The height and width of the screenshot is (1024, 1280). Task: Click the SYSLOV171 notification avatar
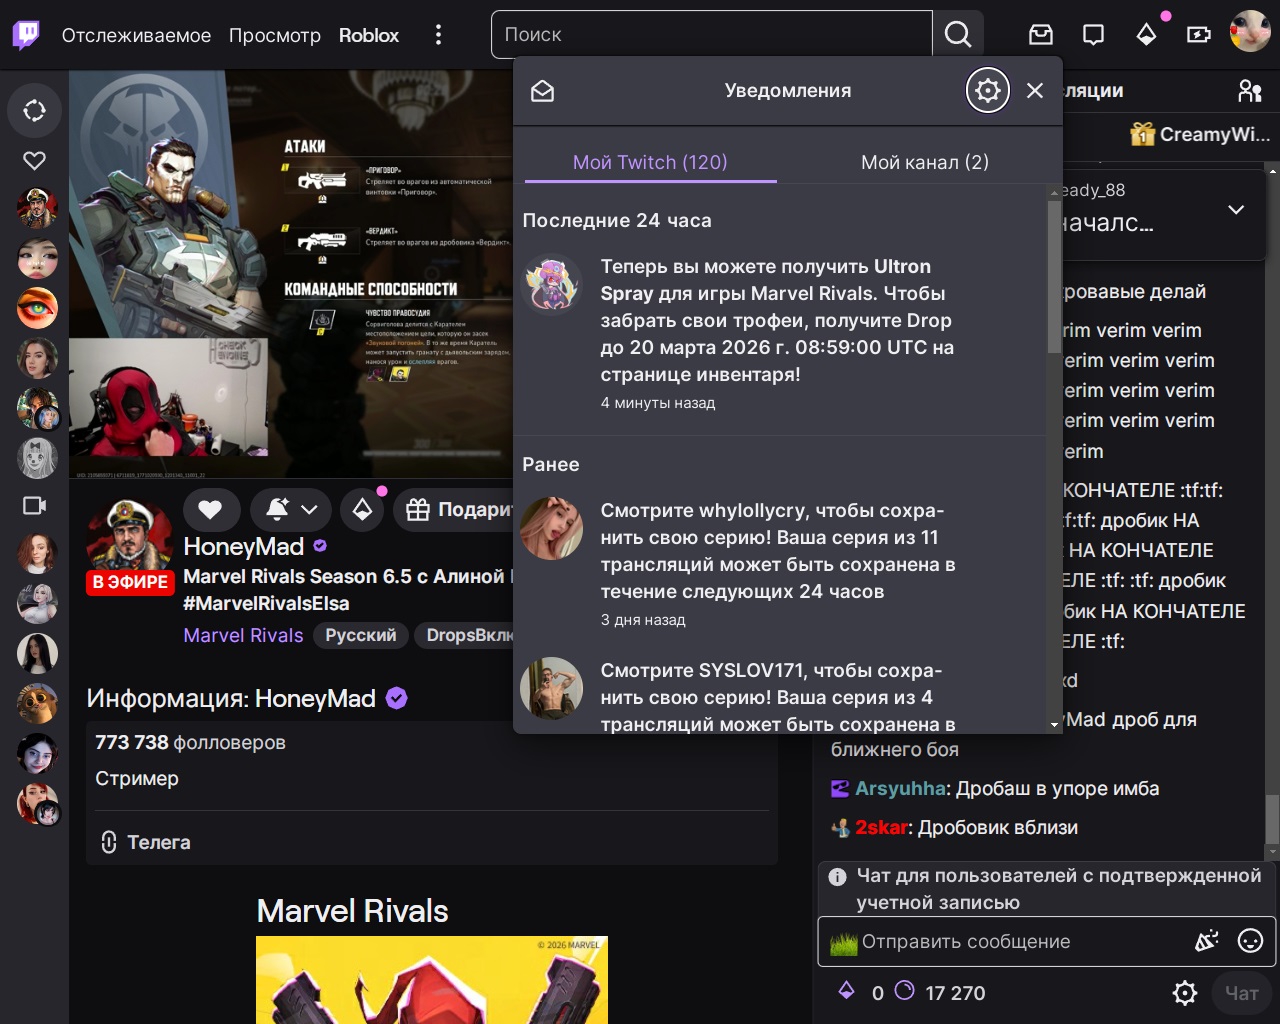pyautogui.click(x=551, y=688)
